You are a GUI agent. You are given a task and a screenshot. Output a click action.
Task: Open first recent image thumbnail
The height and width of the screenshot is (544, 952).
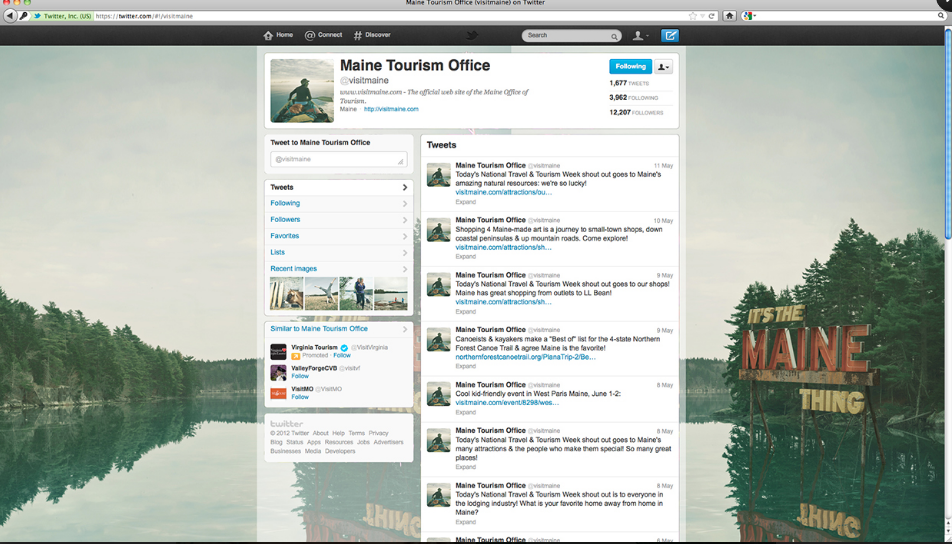[x=287, y=294]
